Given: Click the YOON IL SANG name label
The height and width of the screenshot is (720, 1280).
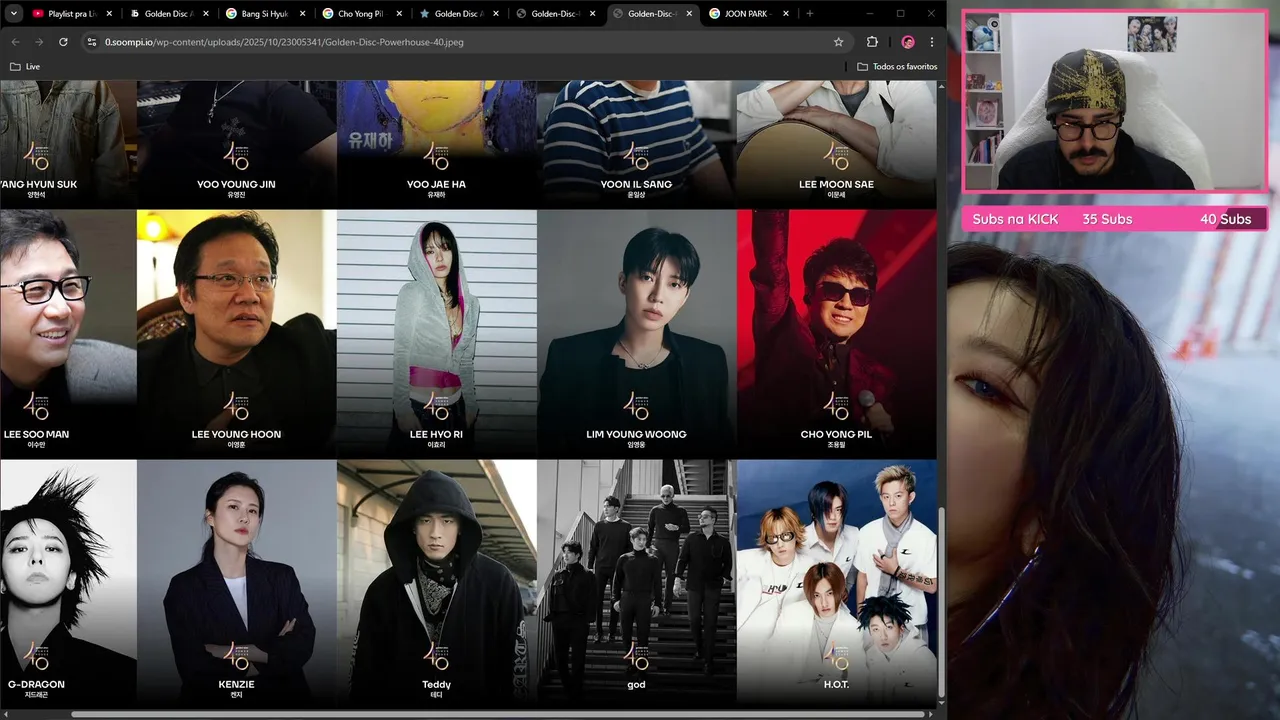Looking at the screenshot, I should [636, 184].
